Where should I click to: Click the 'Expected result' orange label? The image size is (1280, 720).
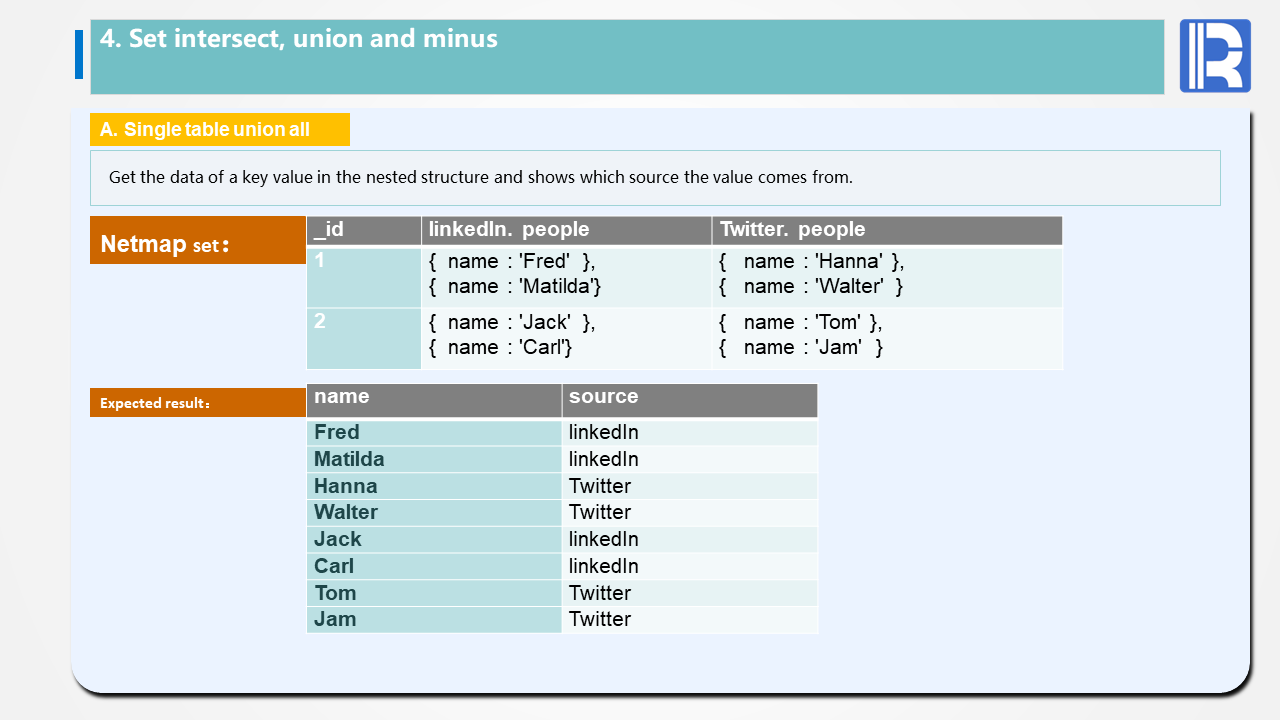(197, 403)
